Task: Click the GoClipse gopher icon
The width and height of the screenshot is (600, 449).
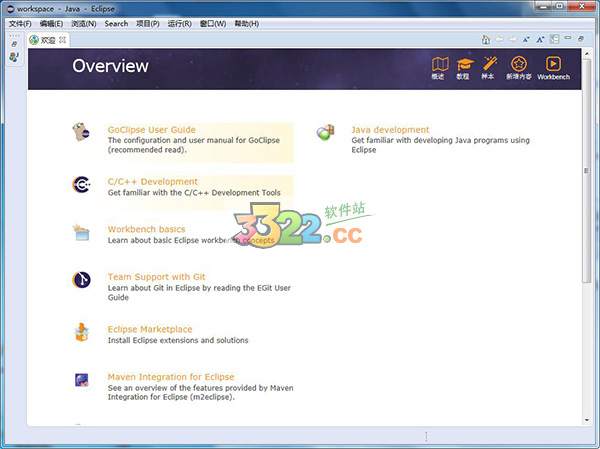Action: point(82,132)
